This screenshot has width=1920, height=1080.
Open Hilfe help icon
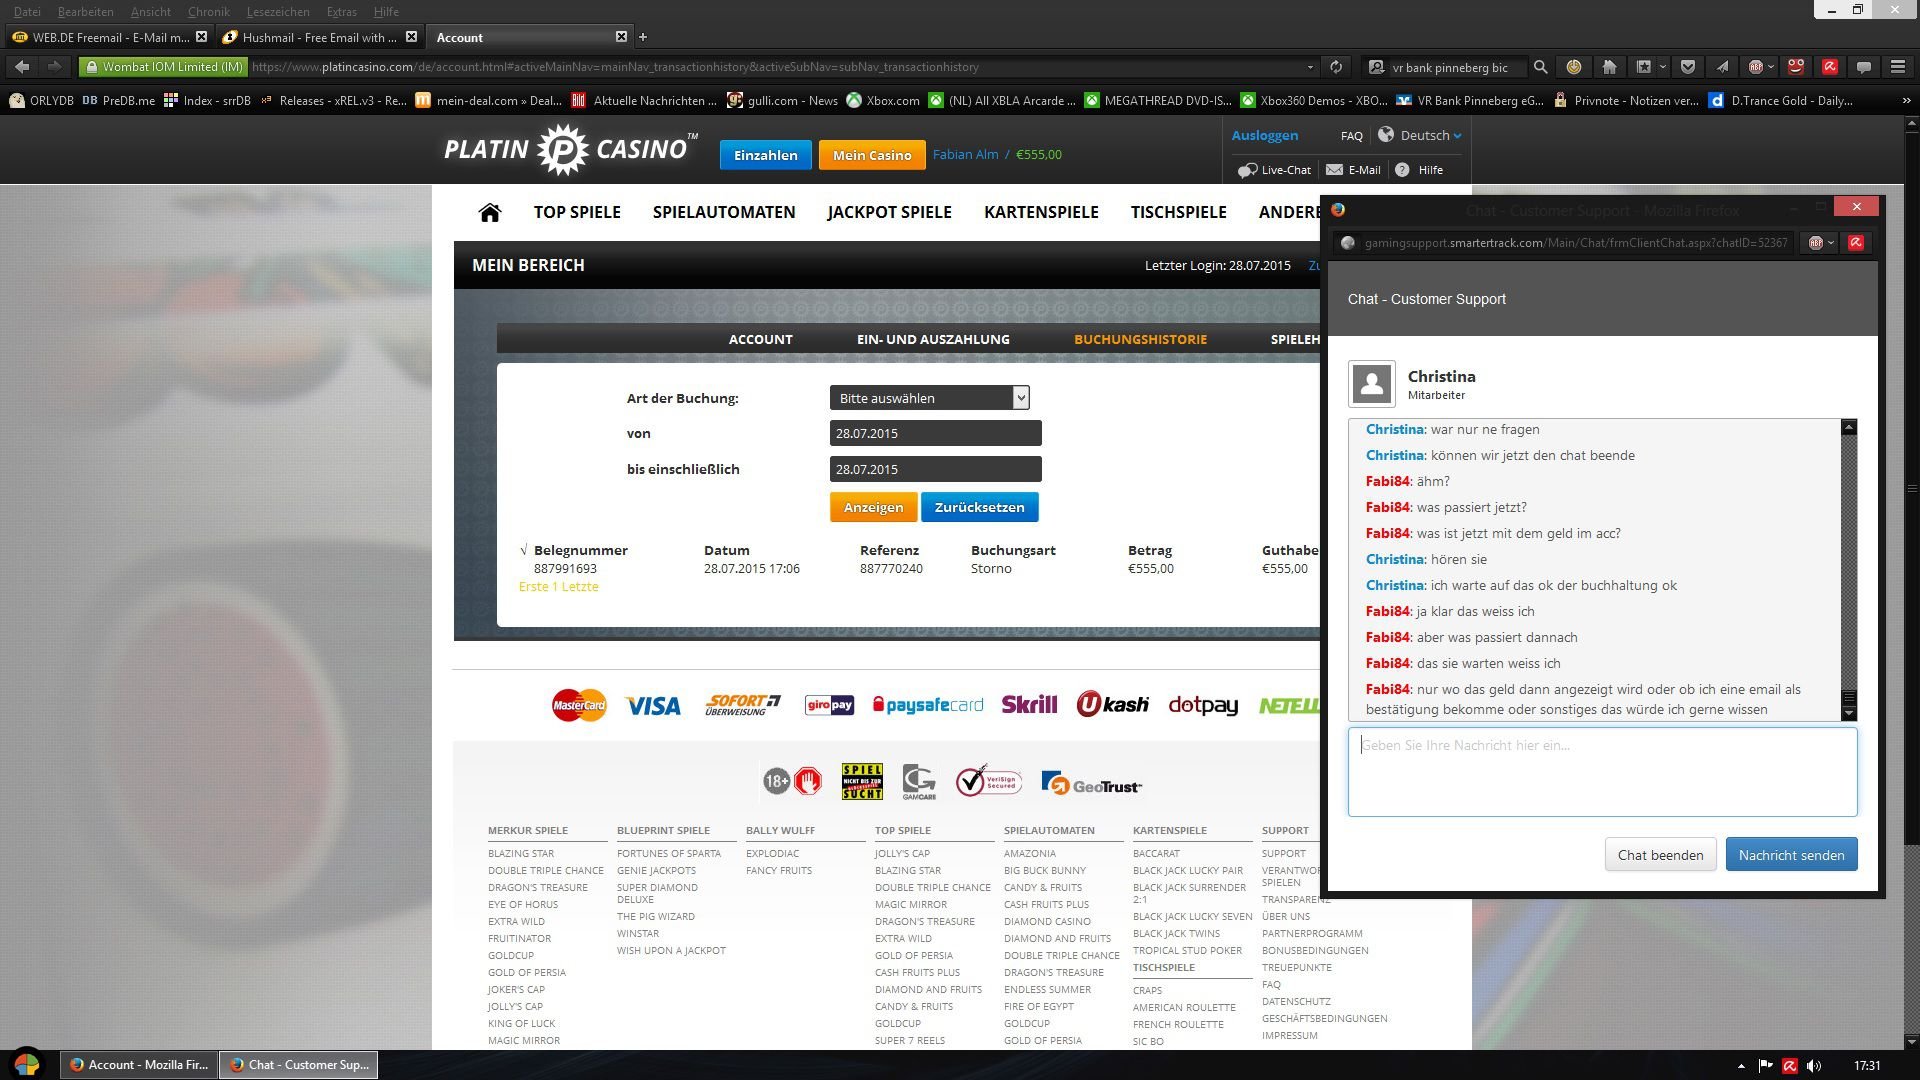click(x=1419, y=170)
